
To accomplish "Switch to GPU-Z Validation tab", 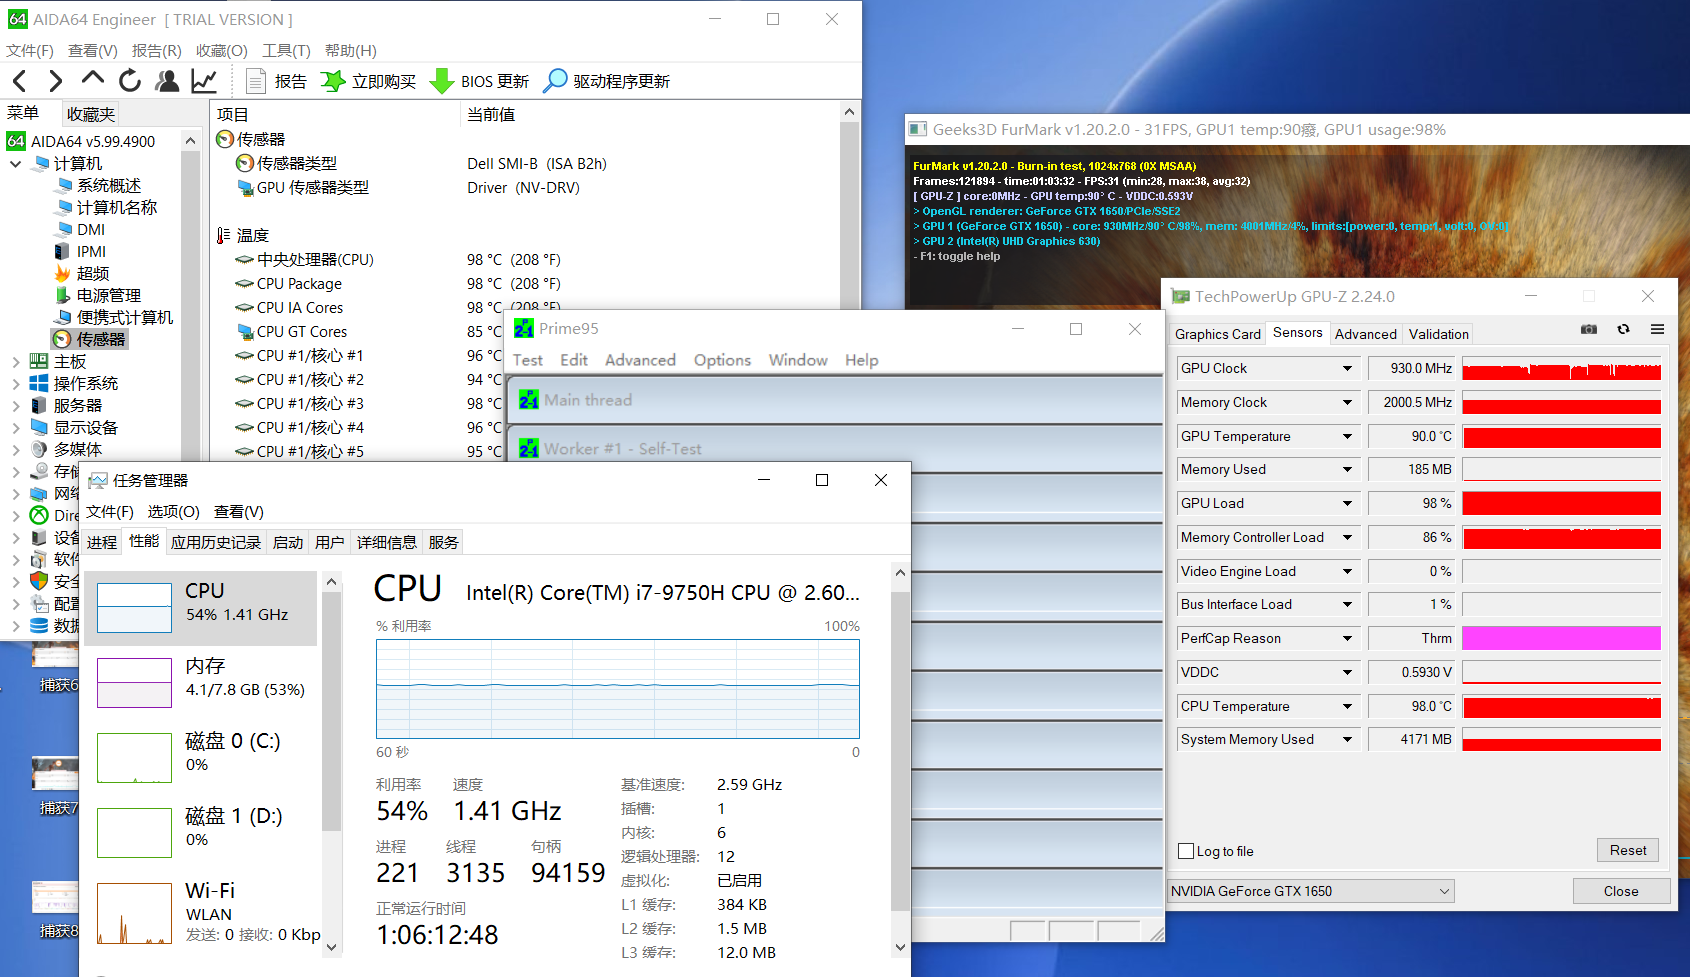I will point(1439,334).
